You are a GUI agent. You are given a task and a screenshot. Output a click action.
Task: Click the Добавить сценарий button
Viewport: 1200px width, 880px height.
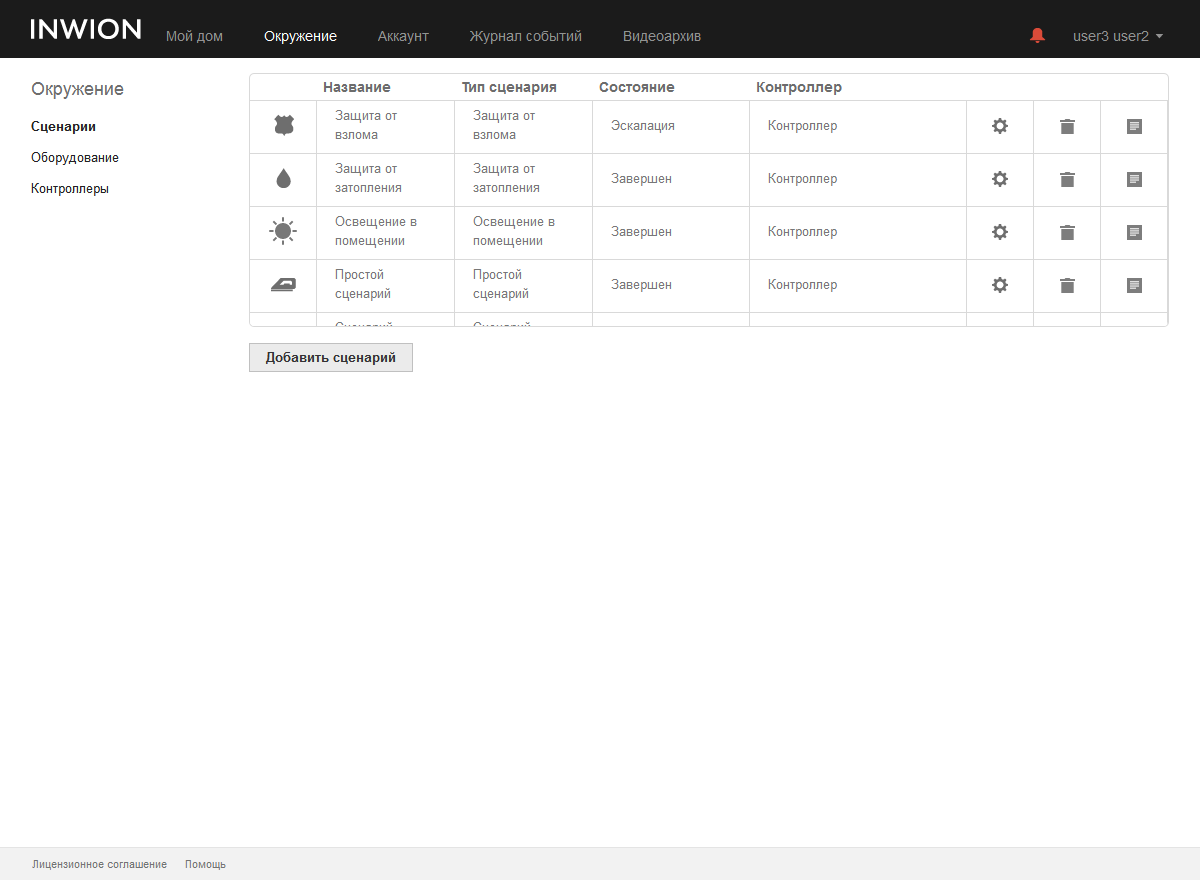pos(331,358)
